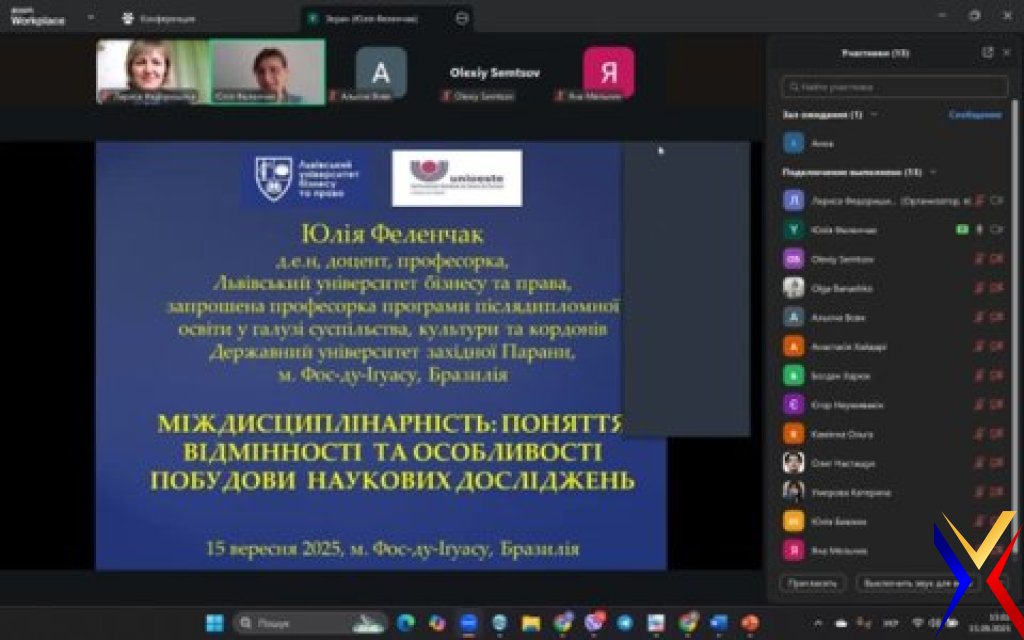Collapse the waiting room section chevron
1024x640 pixels.
point(874,115)
